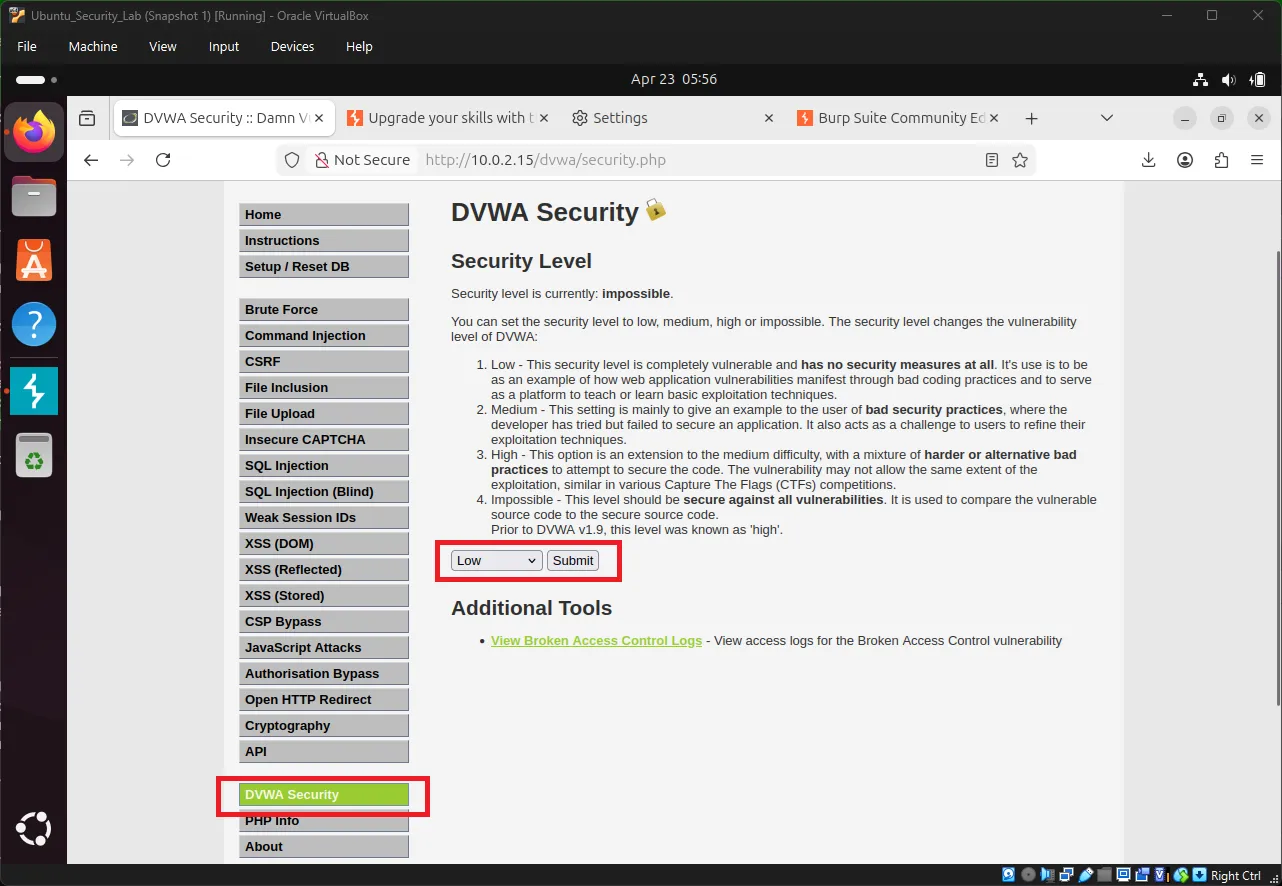Viewport: 1282px width, 886px height.
Task: Open View Broken Access Control Logs link
Action: [596, 640]
